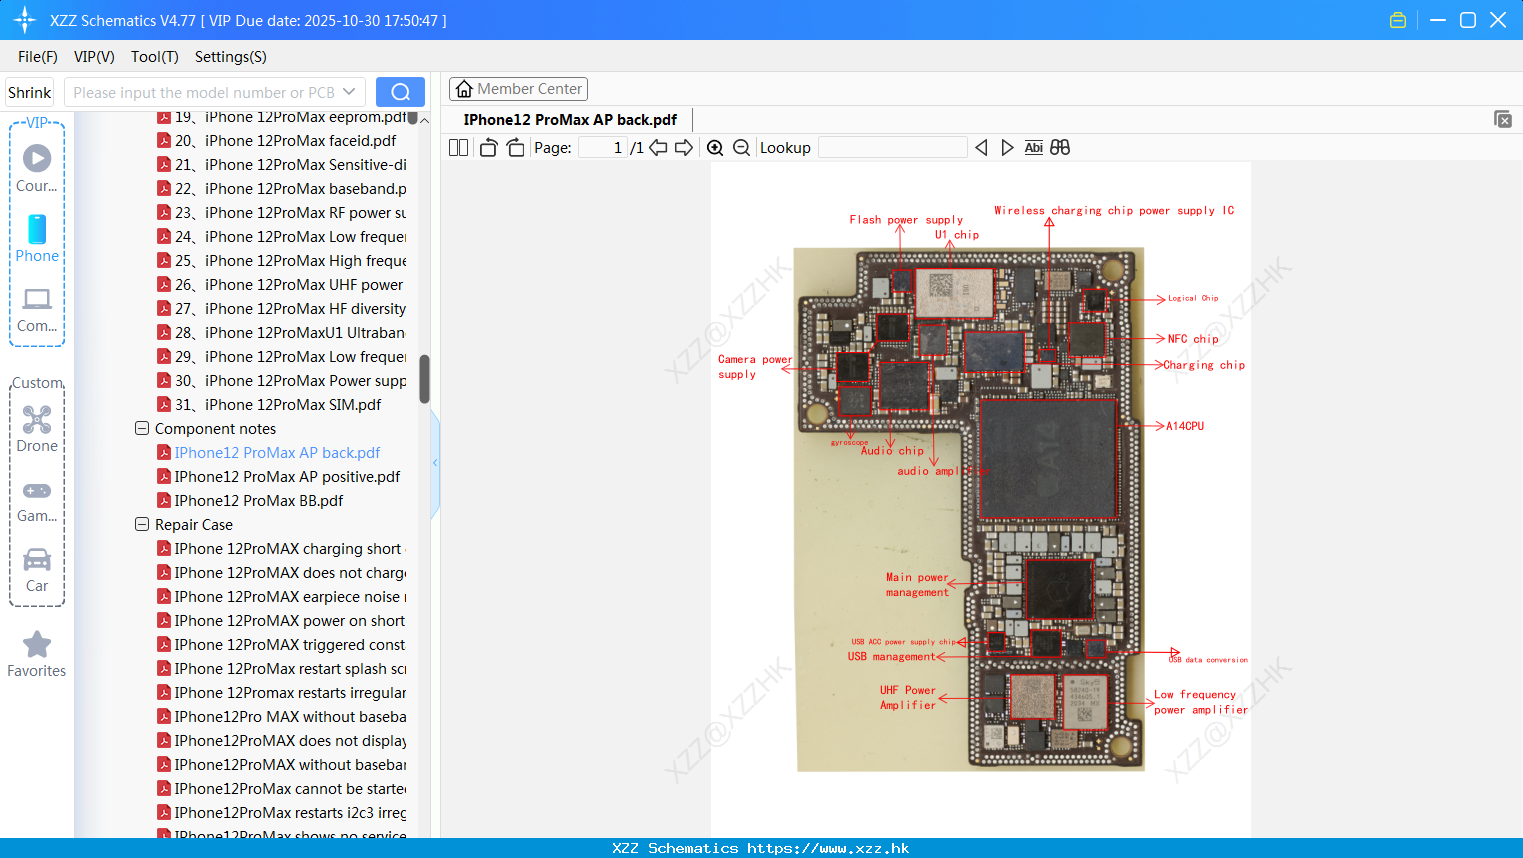Open iPhone 12ProMax baseband file
1523x858 pixels.
(281, 188)
